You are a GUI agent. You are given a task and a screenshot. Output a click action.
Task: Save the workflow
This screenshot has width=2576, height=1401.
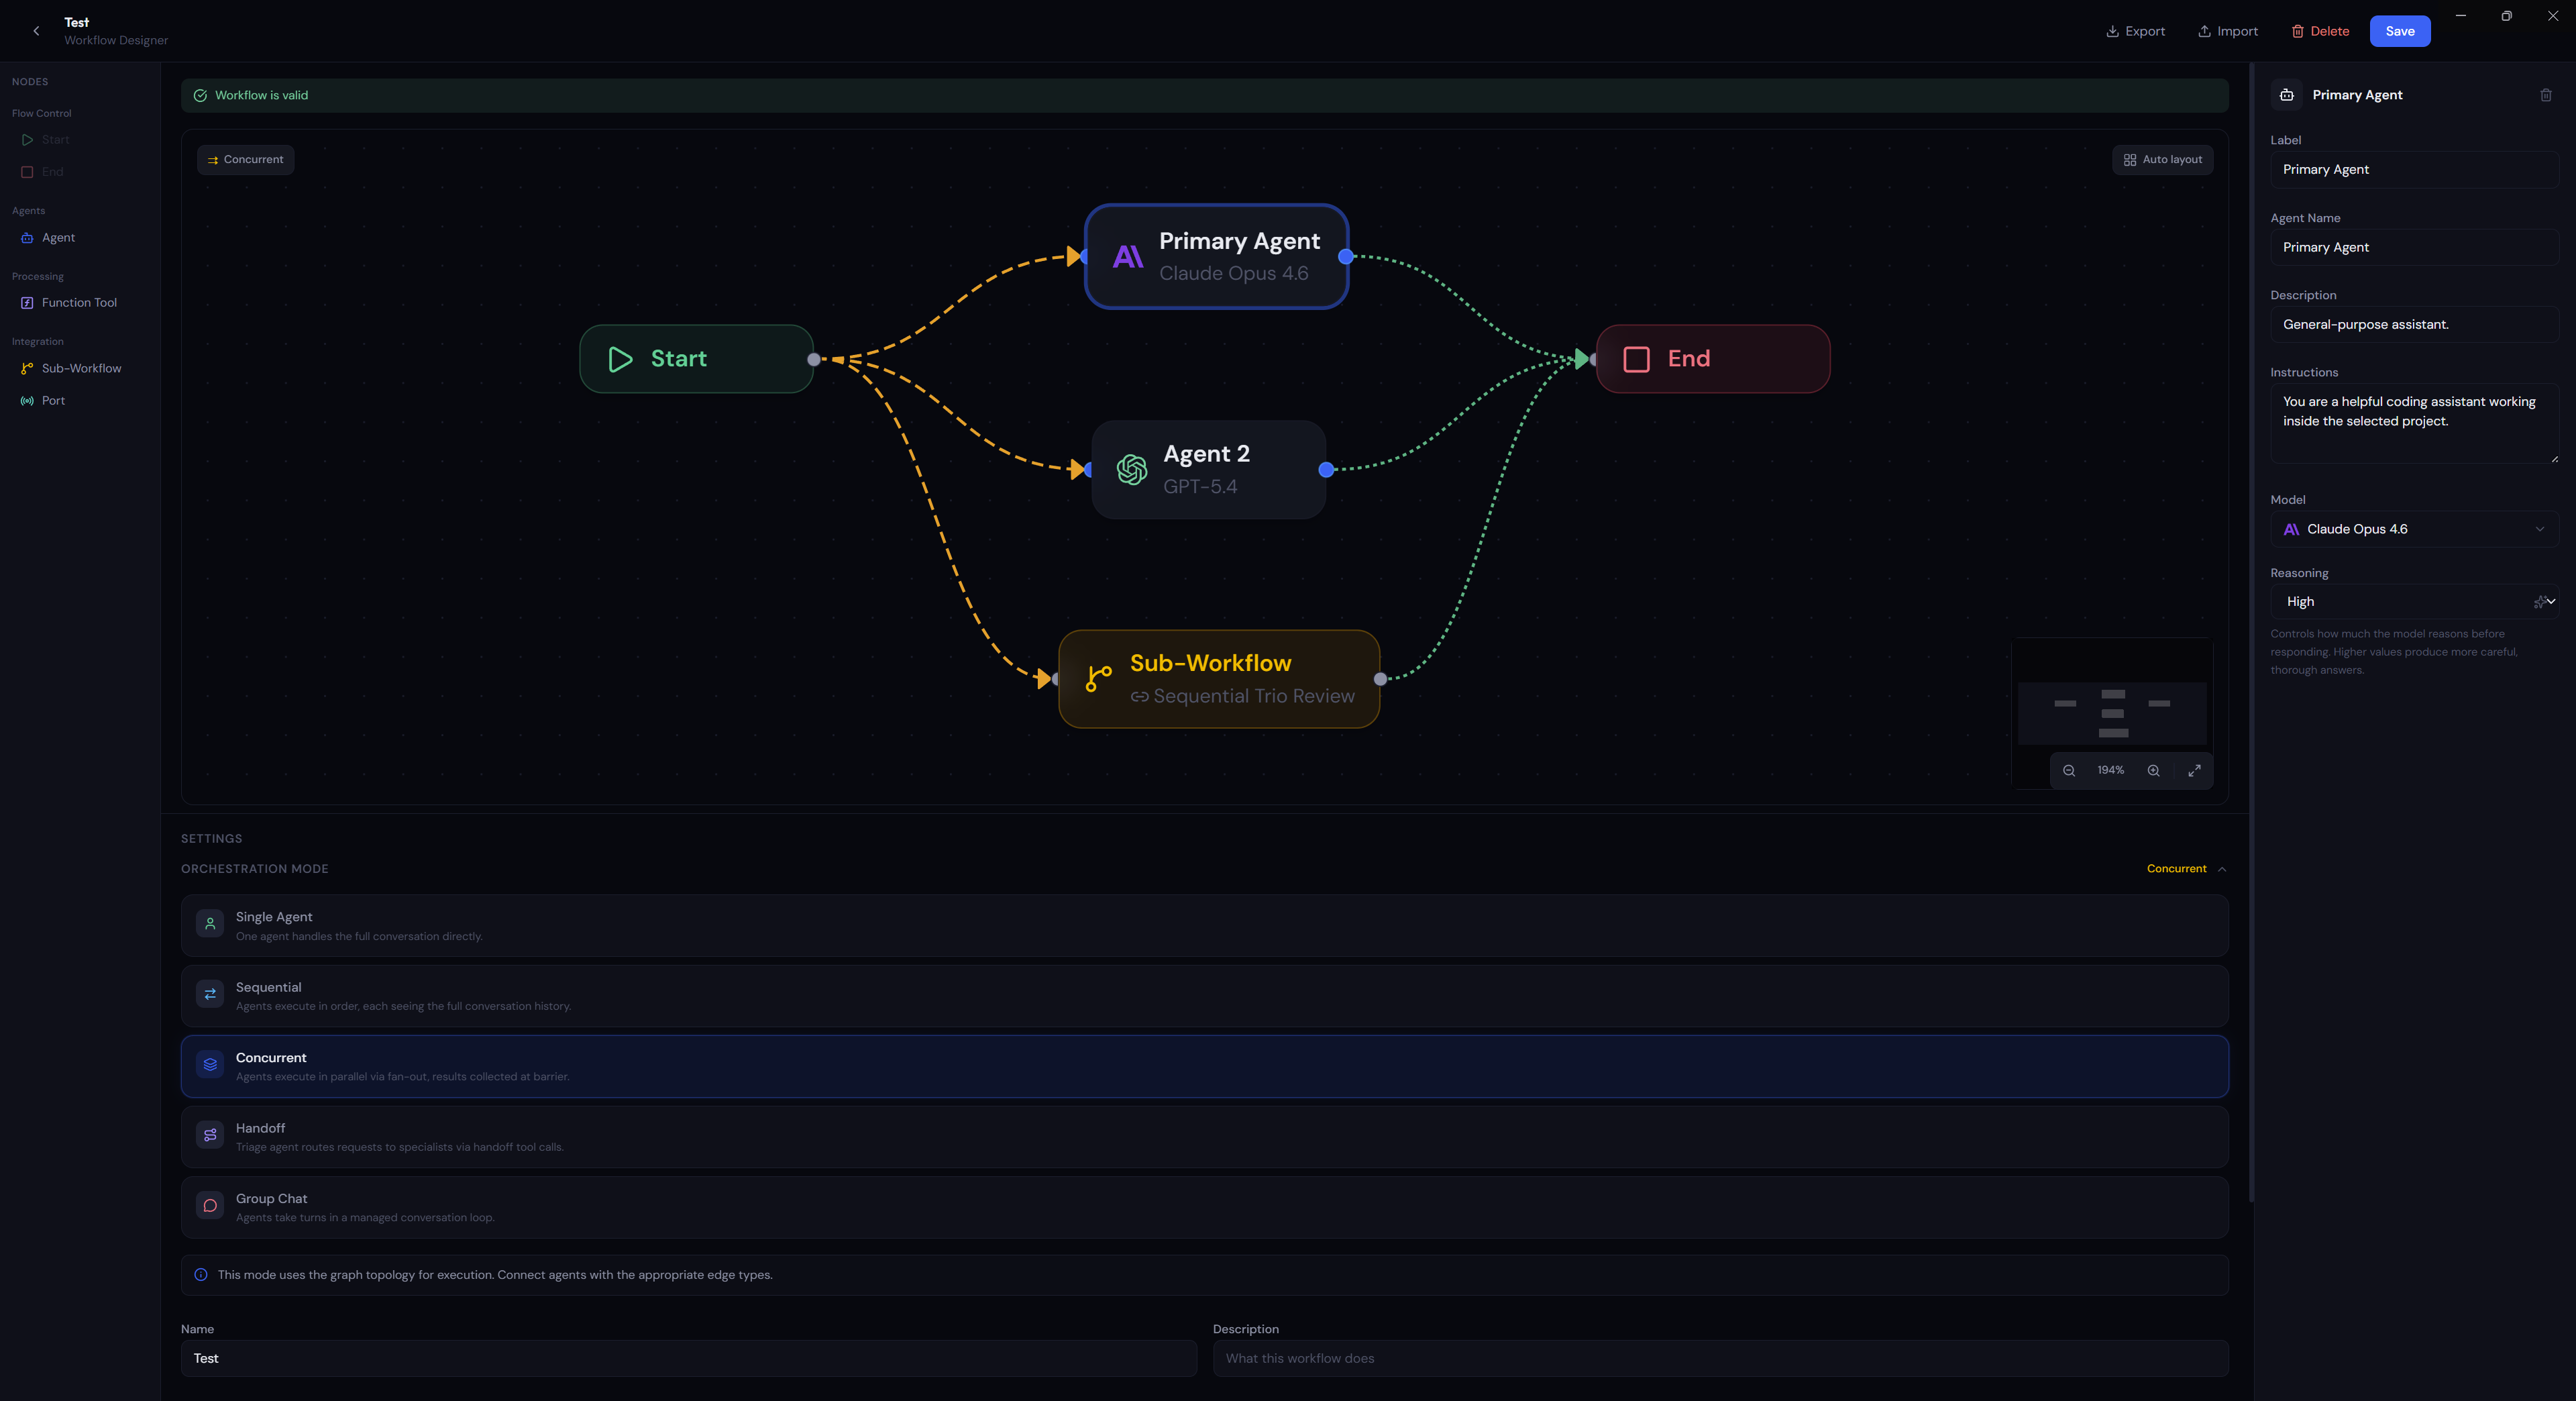tap(2399, 31)
